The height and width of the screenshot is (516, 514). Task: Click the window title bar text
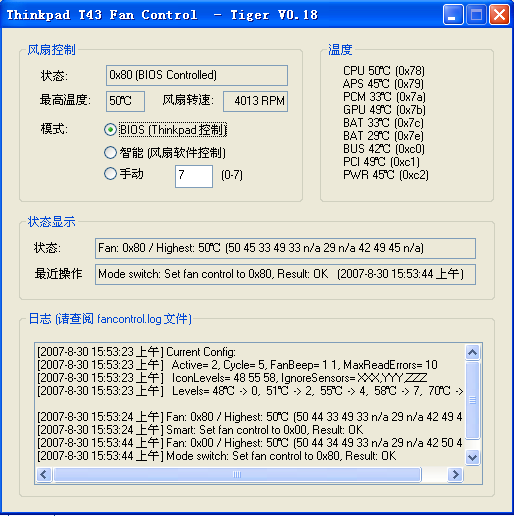point(162,15)
